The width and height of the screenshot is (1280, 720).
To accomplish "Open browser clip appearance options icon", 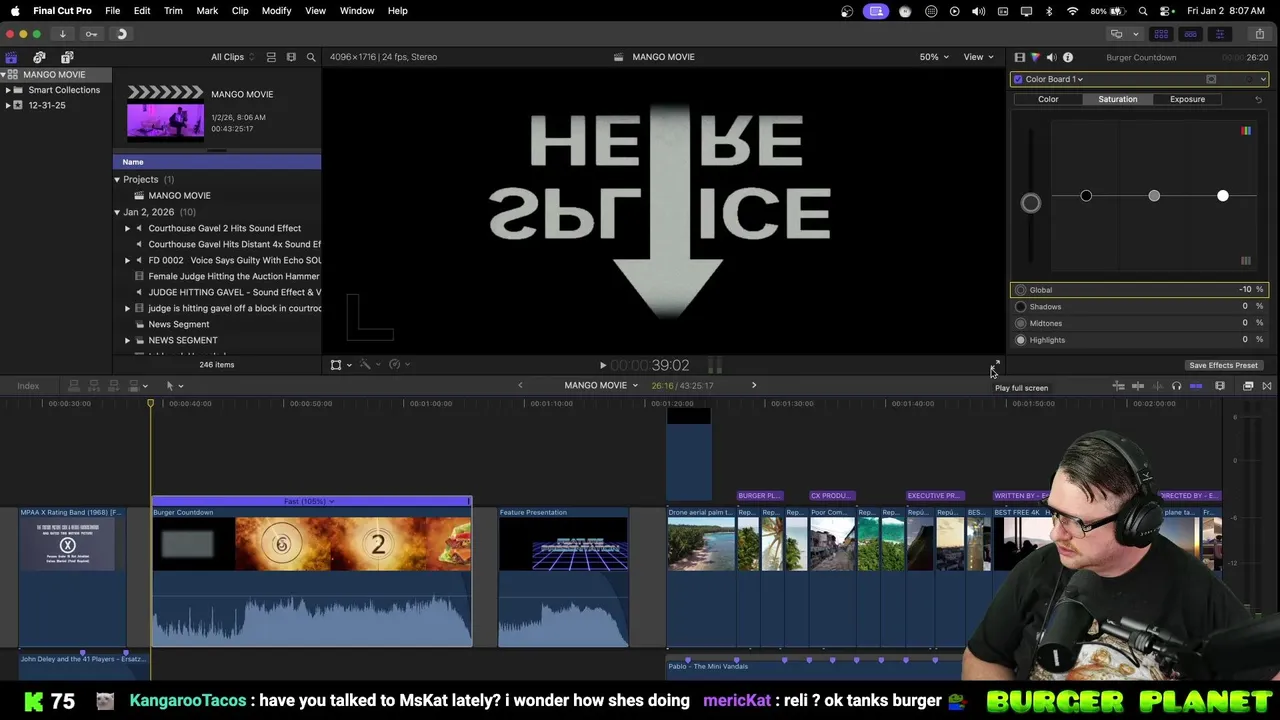I will point(291,57).
